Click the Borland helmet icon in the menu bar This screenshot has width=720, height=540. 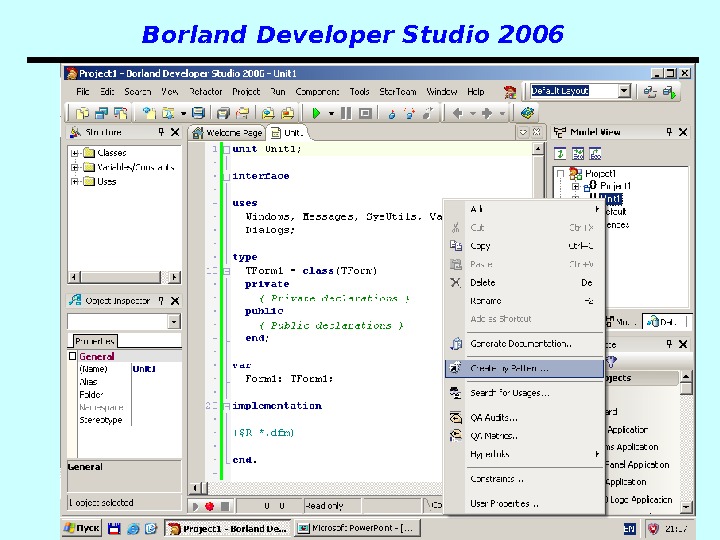point(510,92)
